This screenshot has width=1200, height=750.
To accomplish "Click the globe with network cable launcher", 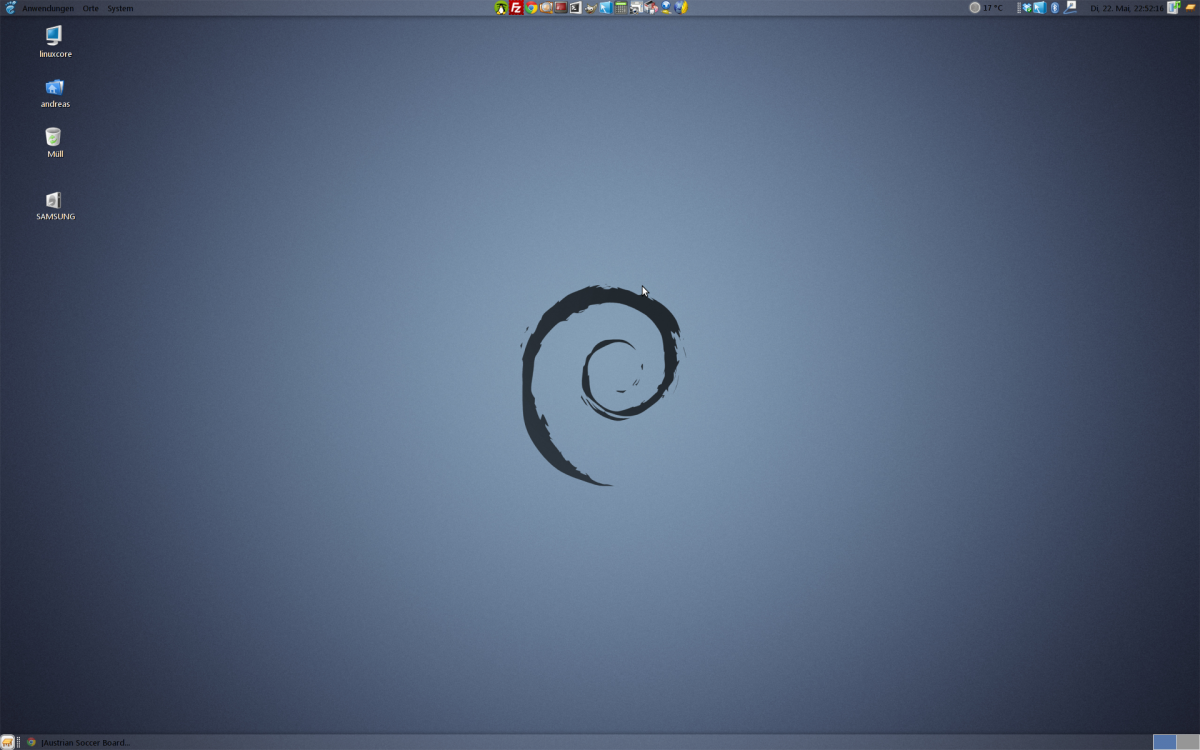I will tap(666, 8).
